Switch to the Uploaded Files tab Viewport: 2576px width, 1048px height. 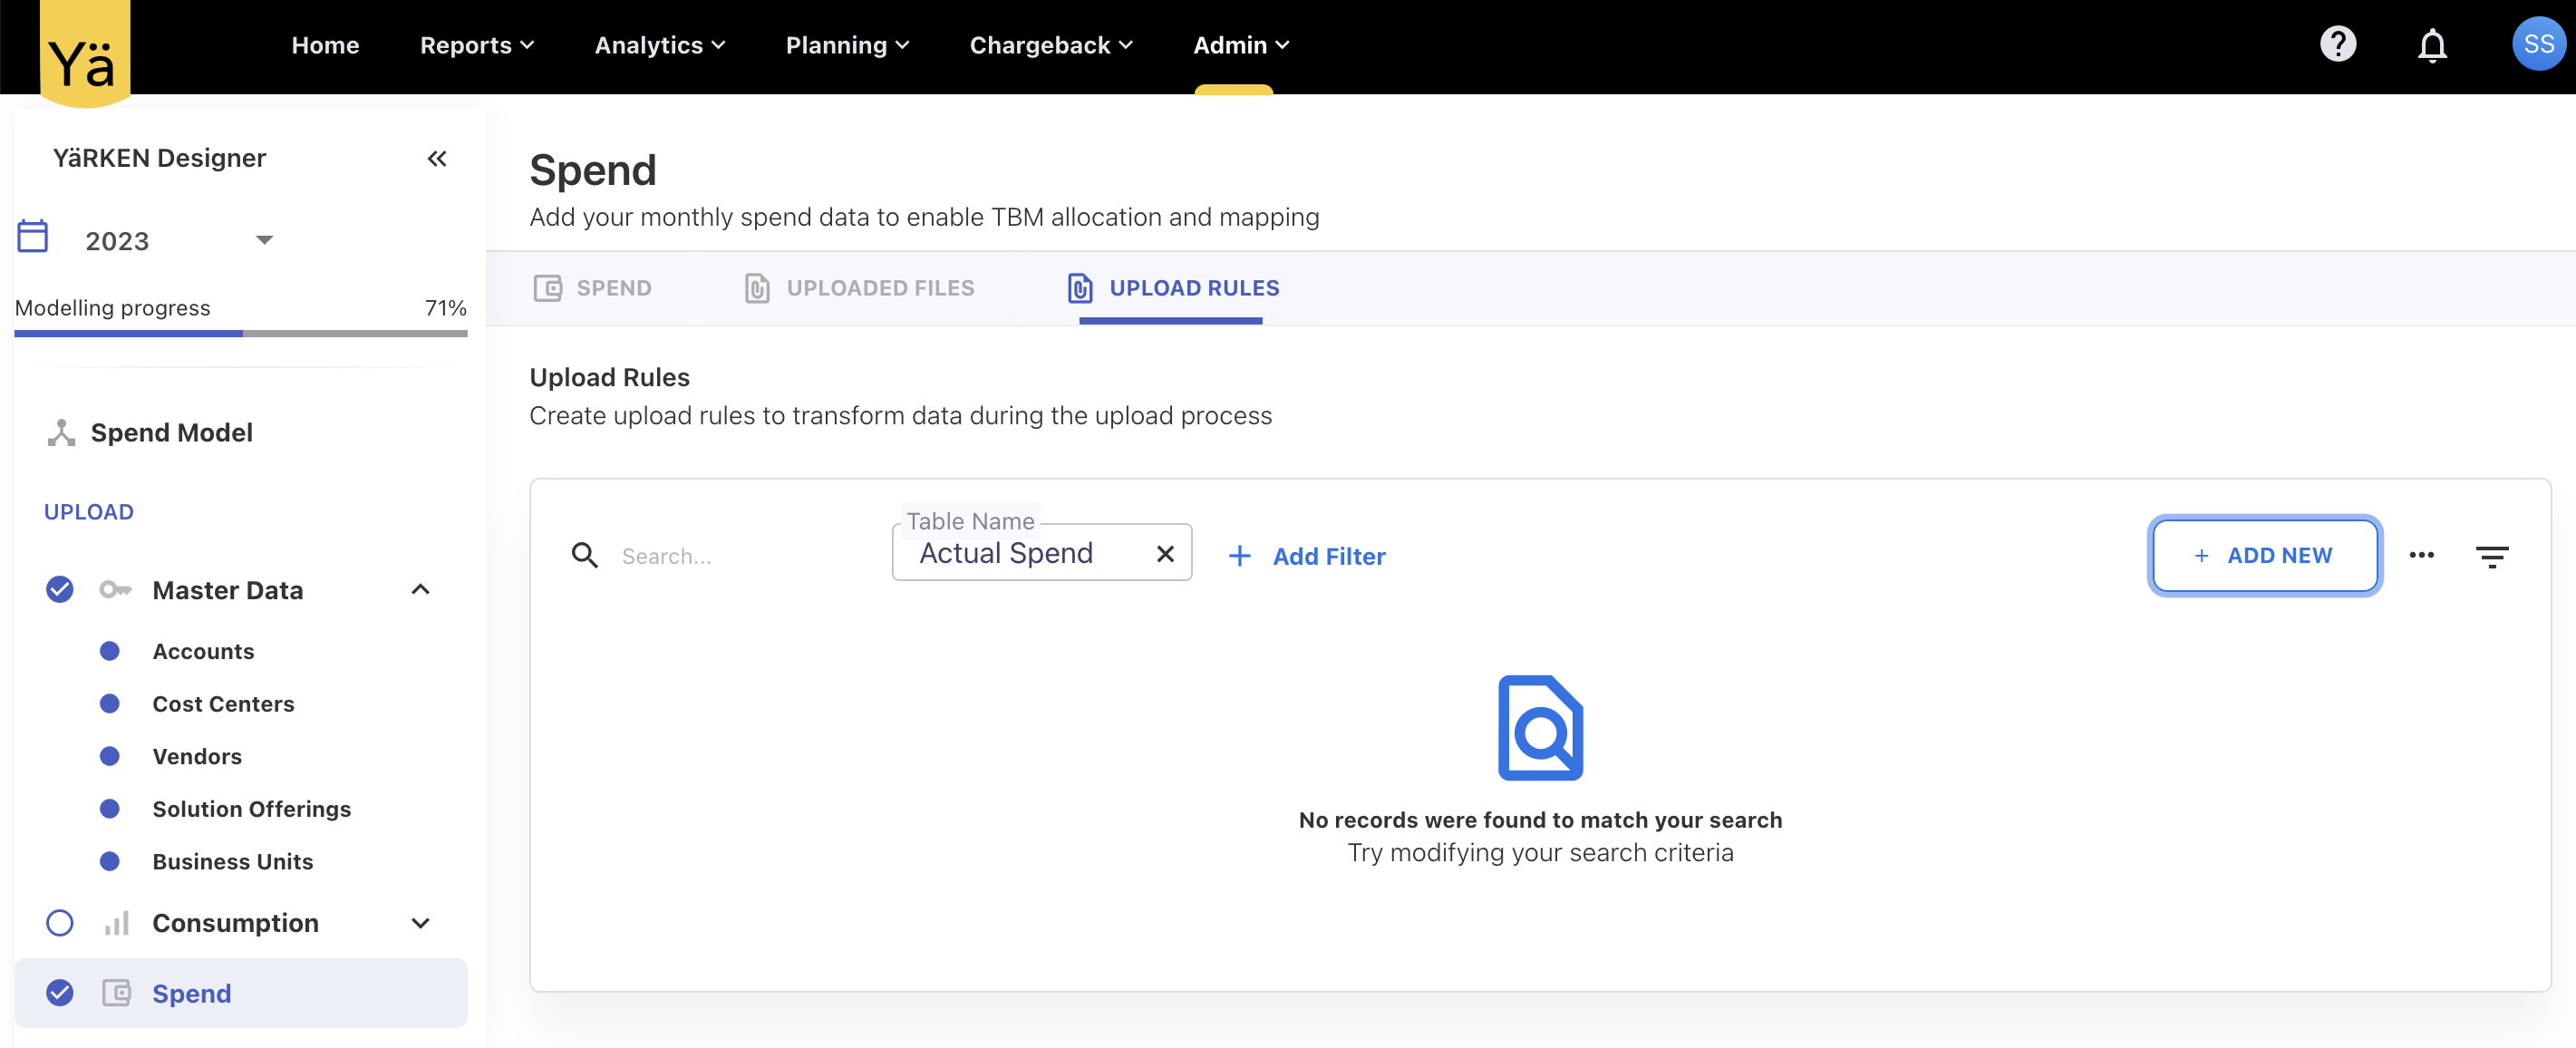860,288
